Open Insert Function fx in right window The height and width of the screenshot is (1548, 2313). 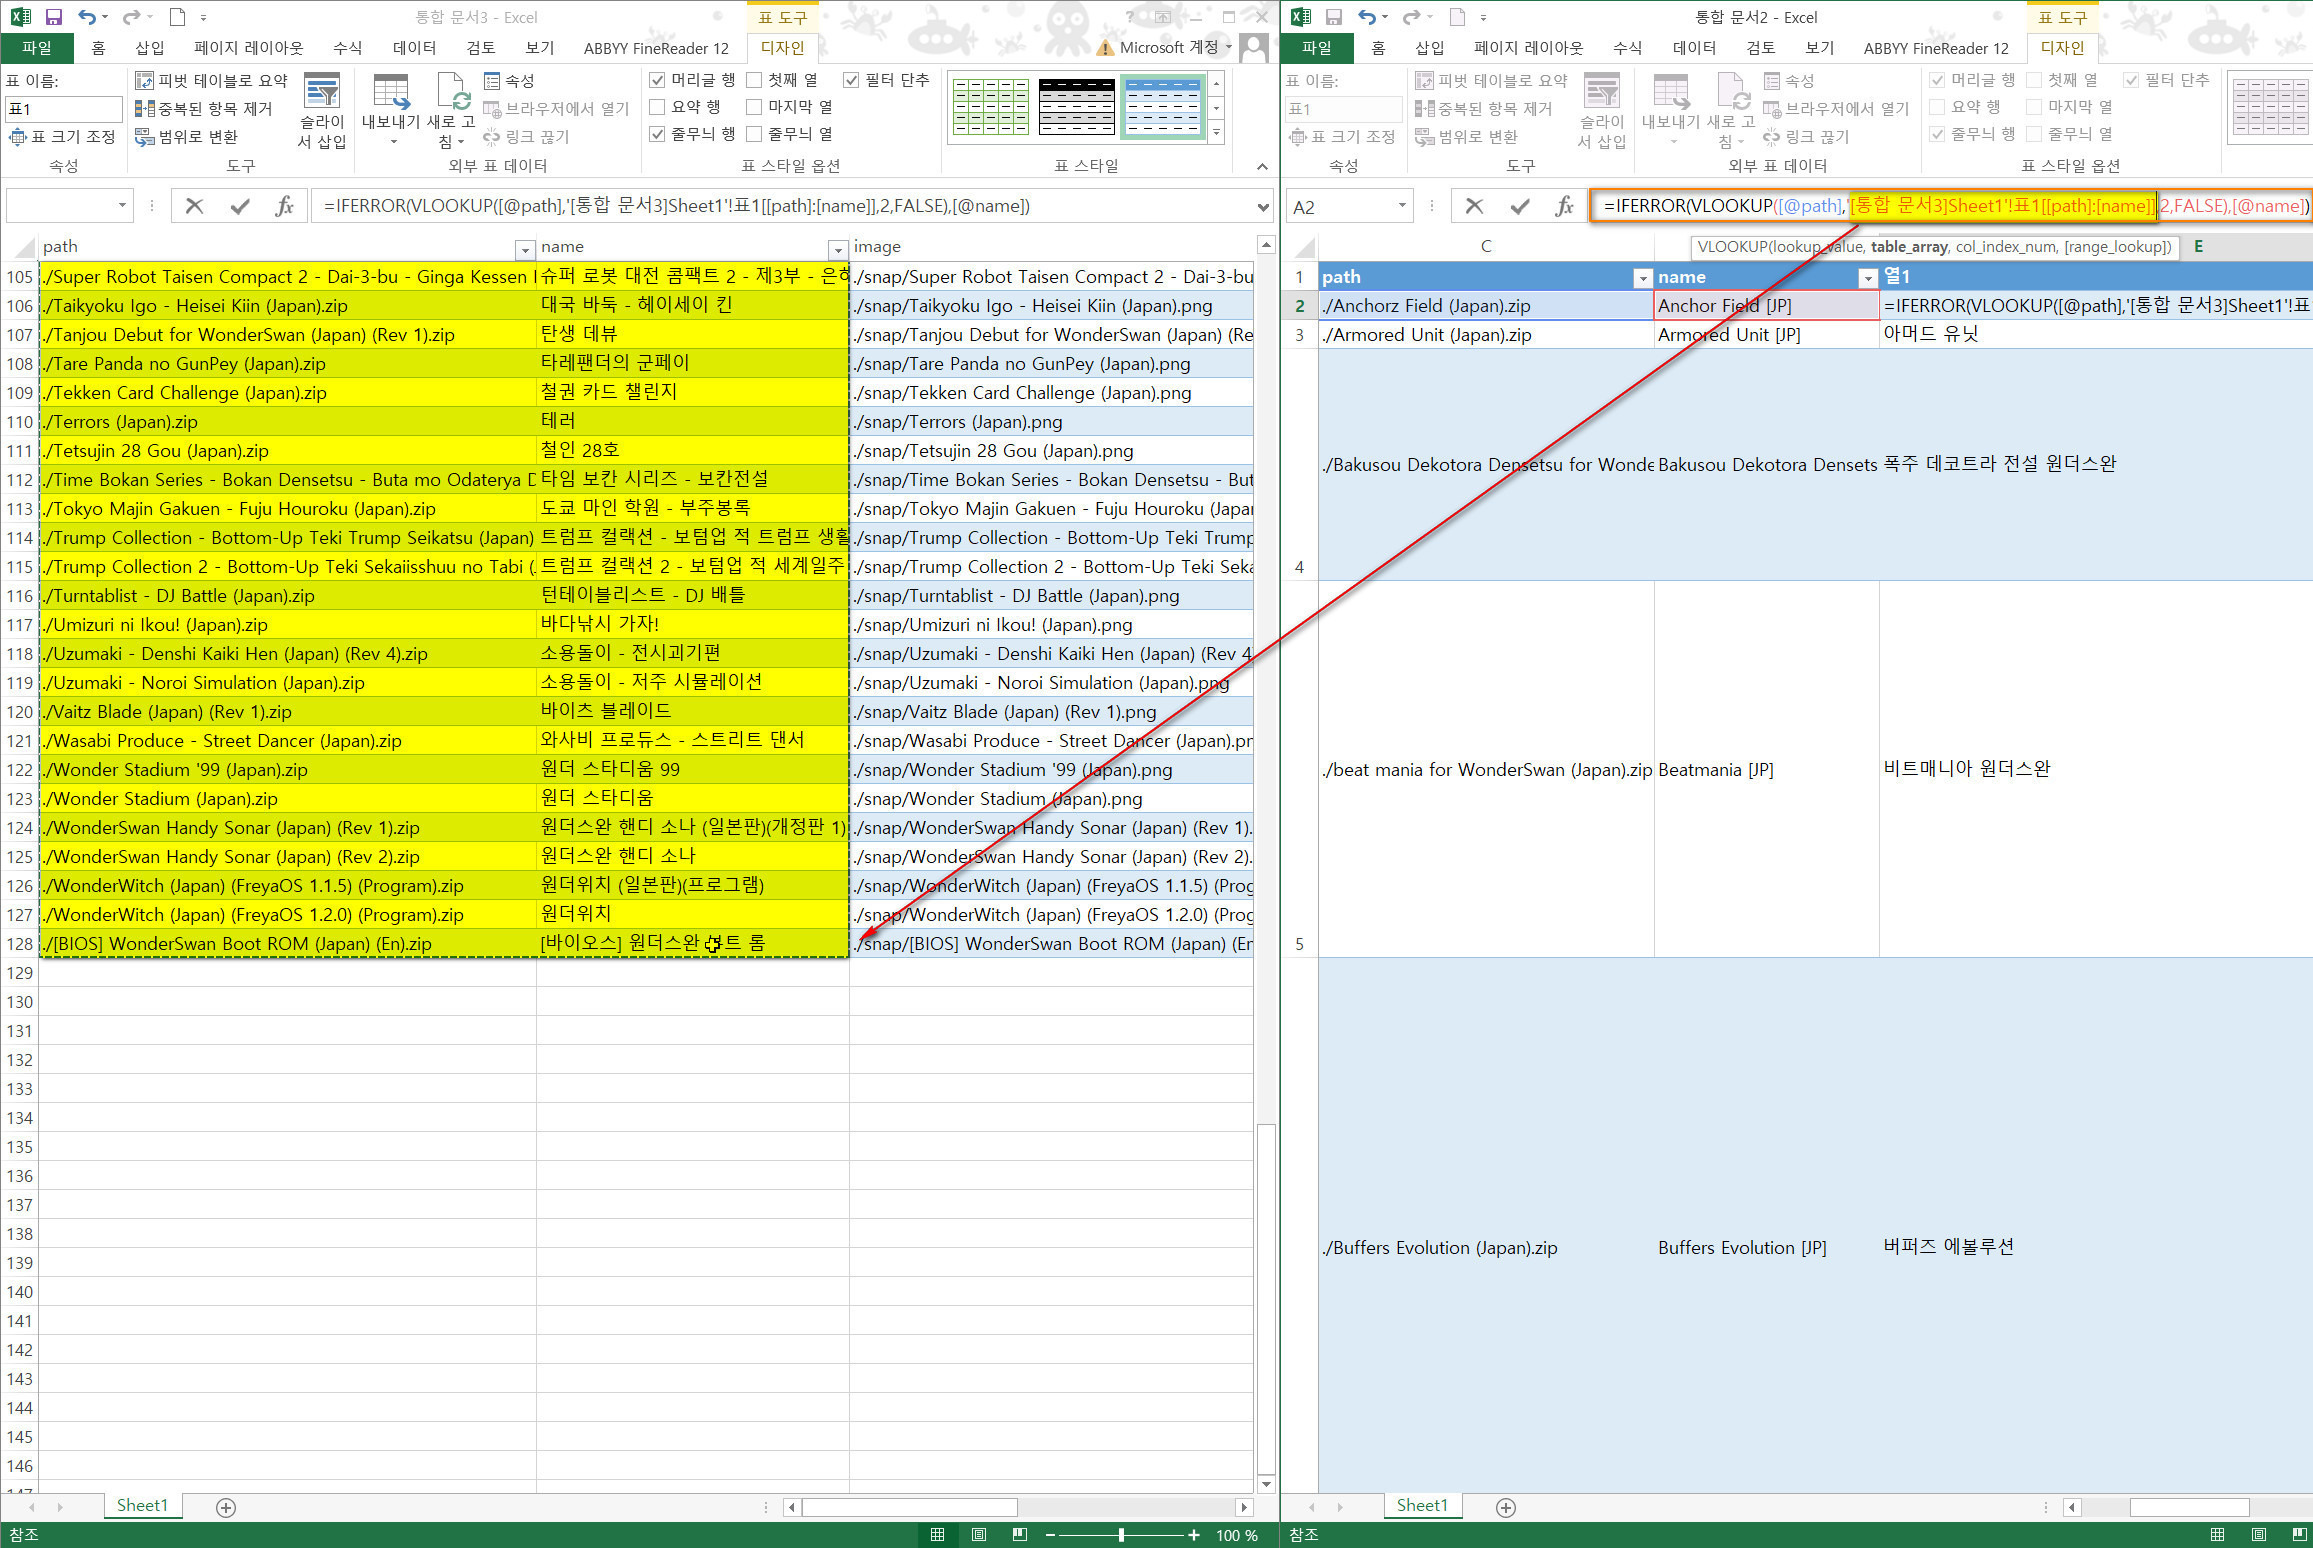(1564, 206)
